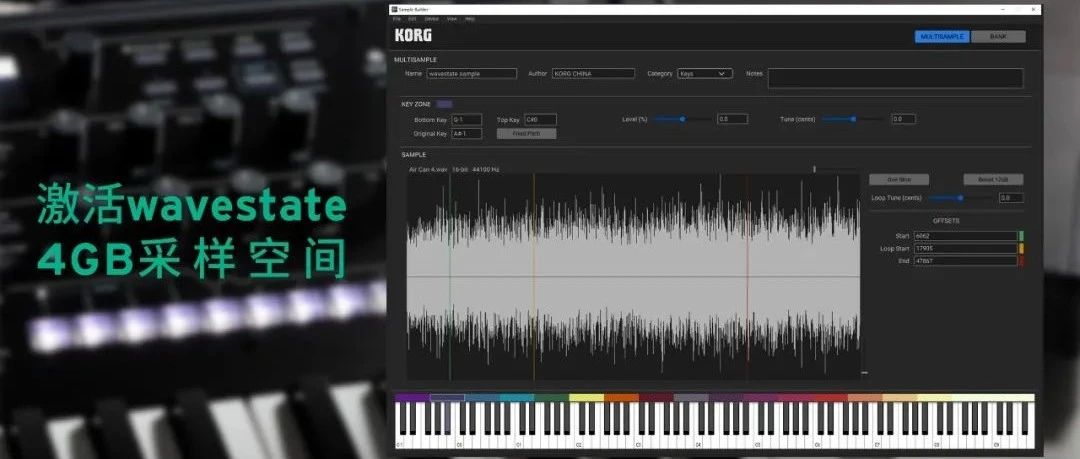1080x459 pixels.
Task: Open the View menu
Action: [452, 19]
